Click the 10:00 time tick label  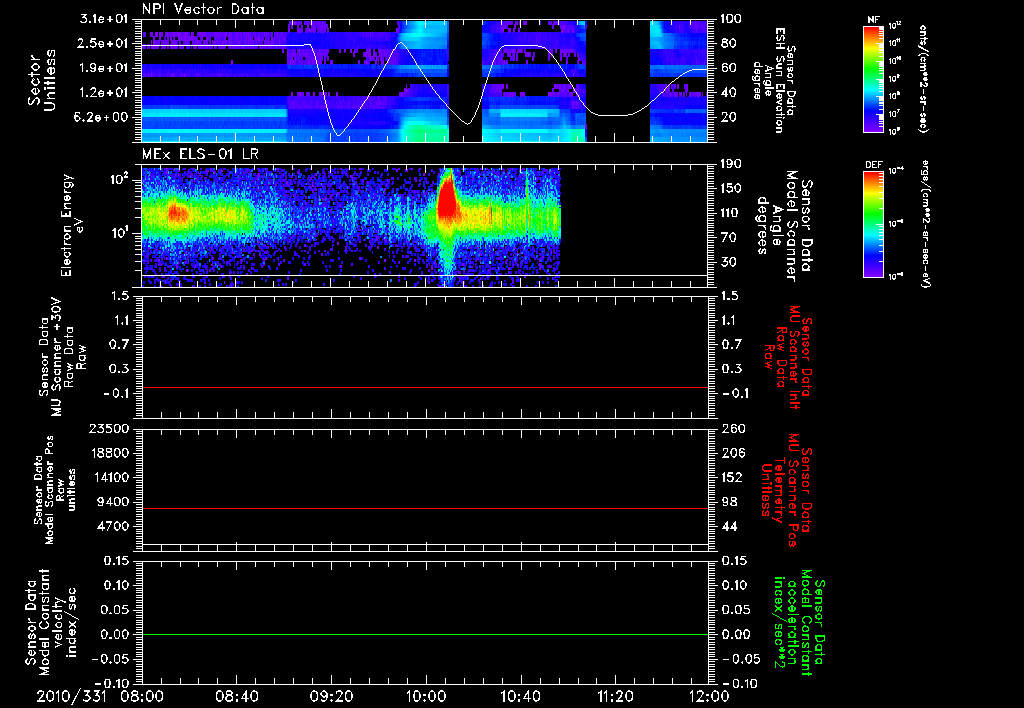click(426, 696)
